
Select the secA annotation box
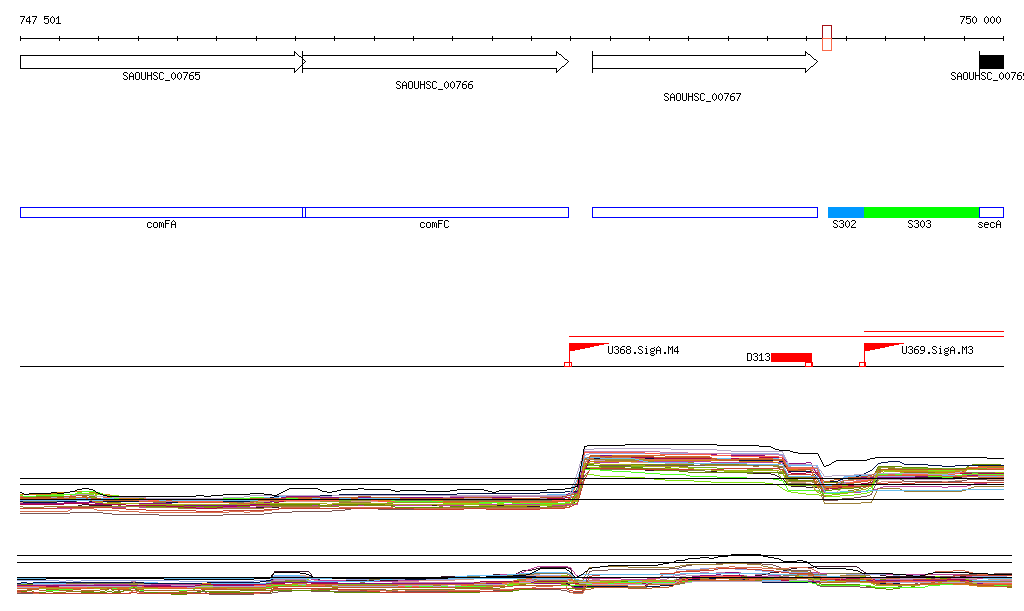point(991,212)
